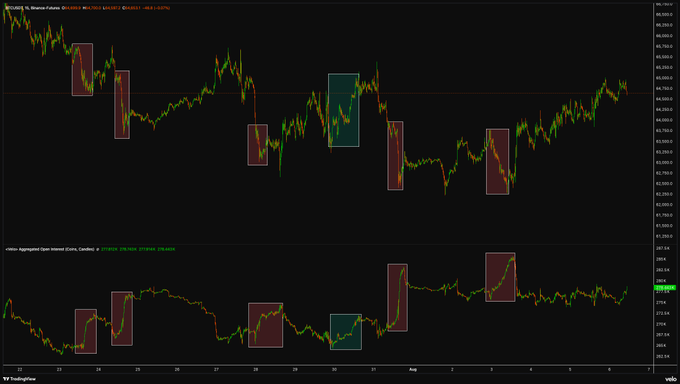Click the 267.5K open interest axis label
Screen dimensions: 680x384
point(663,335)
